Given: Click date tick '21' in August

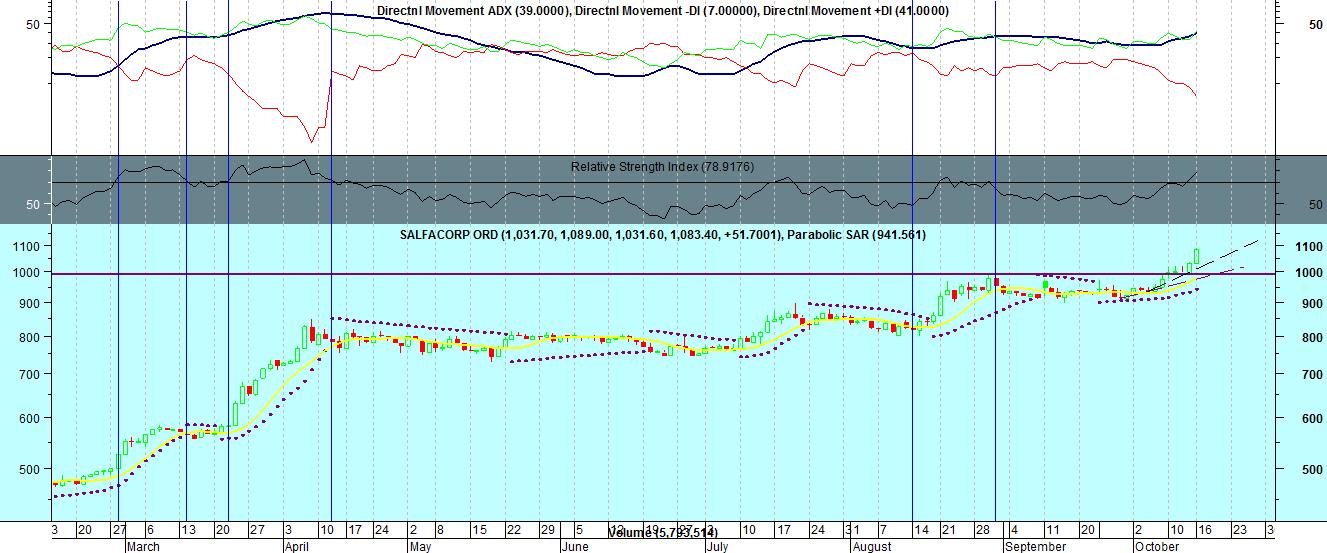Looking at the screenshot, I should click(948, 530).
